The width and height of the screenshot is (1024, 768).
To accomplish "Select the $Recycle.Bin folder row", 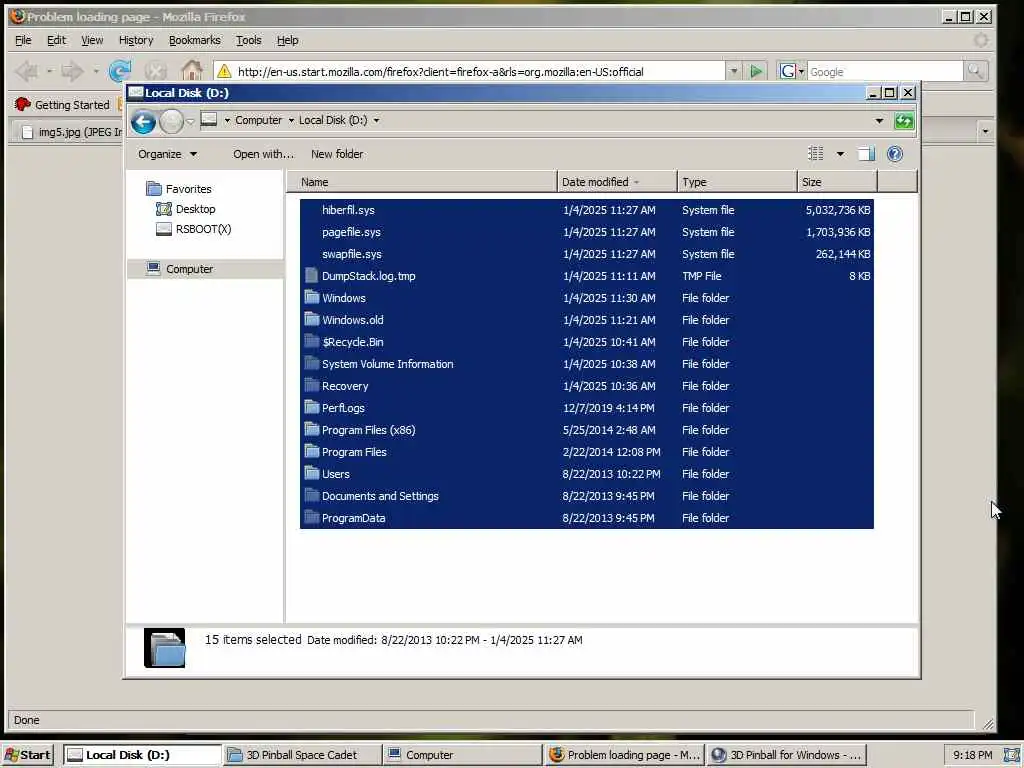I will tap(586, 342).
